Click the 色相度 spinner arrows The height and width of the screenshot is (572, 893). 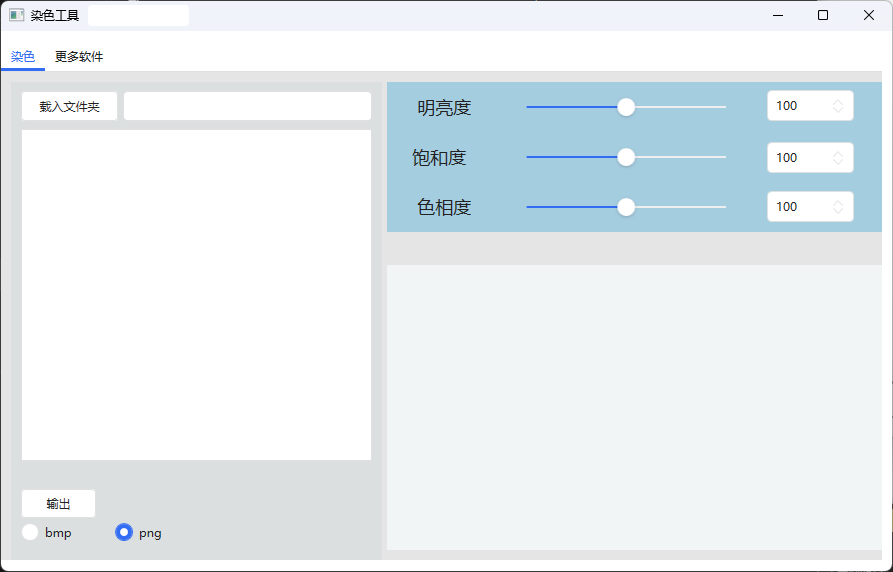838,206
